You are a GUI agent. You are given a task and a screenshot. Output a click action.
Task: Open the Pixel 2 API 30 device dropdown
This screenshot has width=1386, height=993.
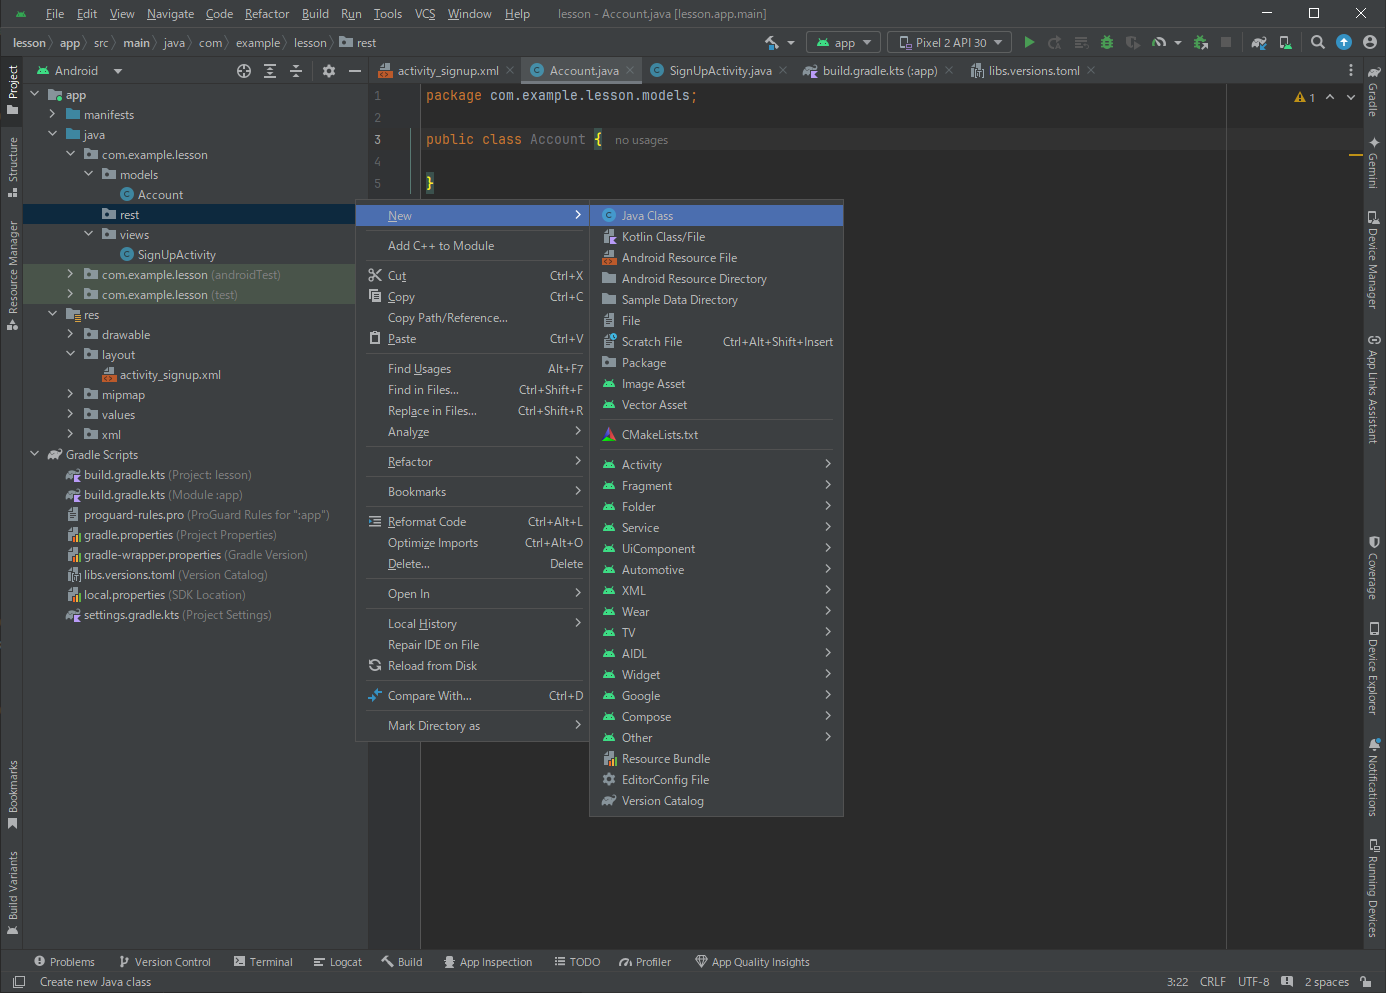click(x=949, y=43)
